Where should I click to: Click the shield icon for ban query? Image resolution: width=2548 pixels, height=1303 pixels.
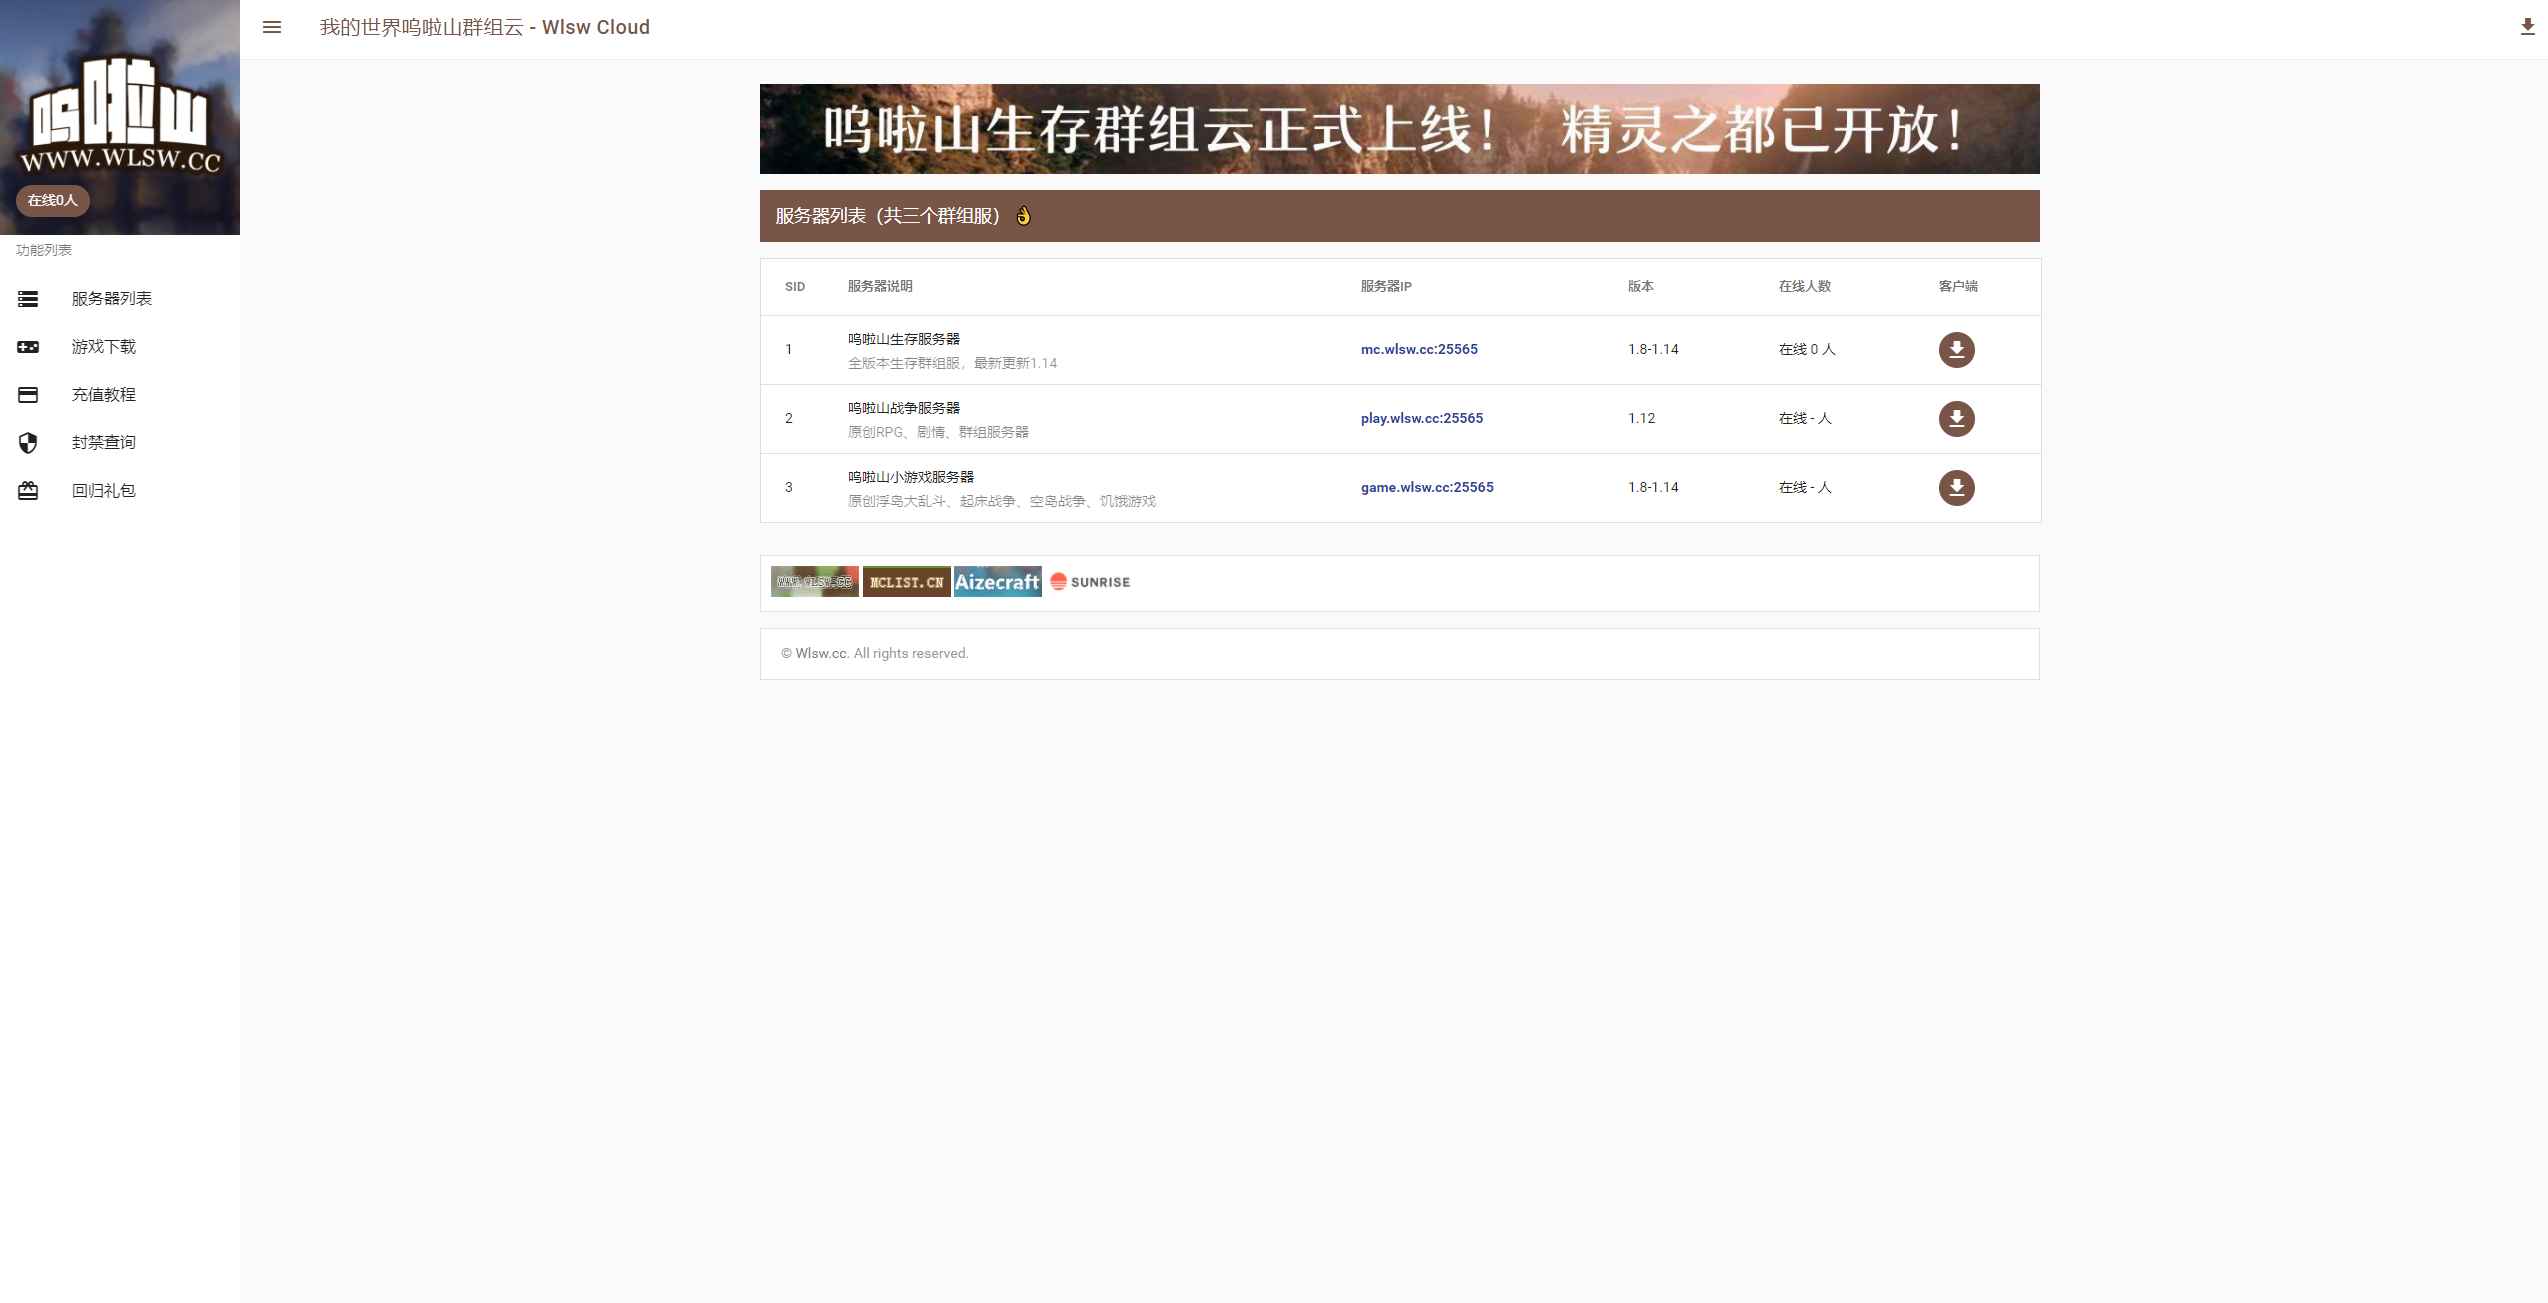[28, 443]
